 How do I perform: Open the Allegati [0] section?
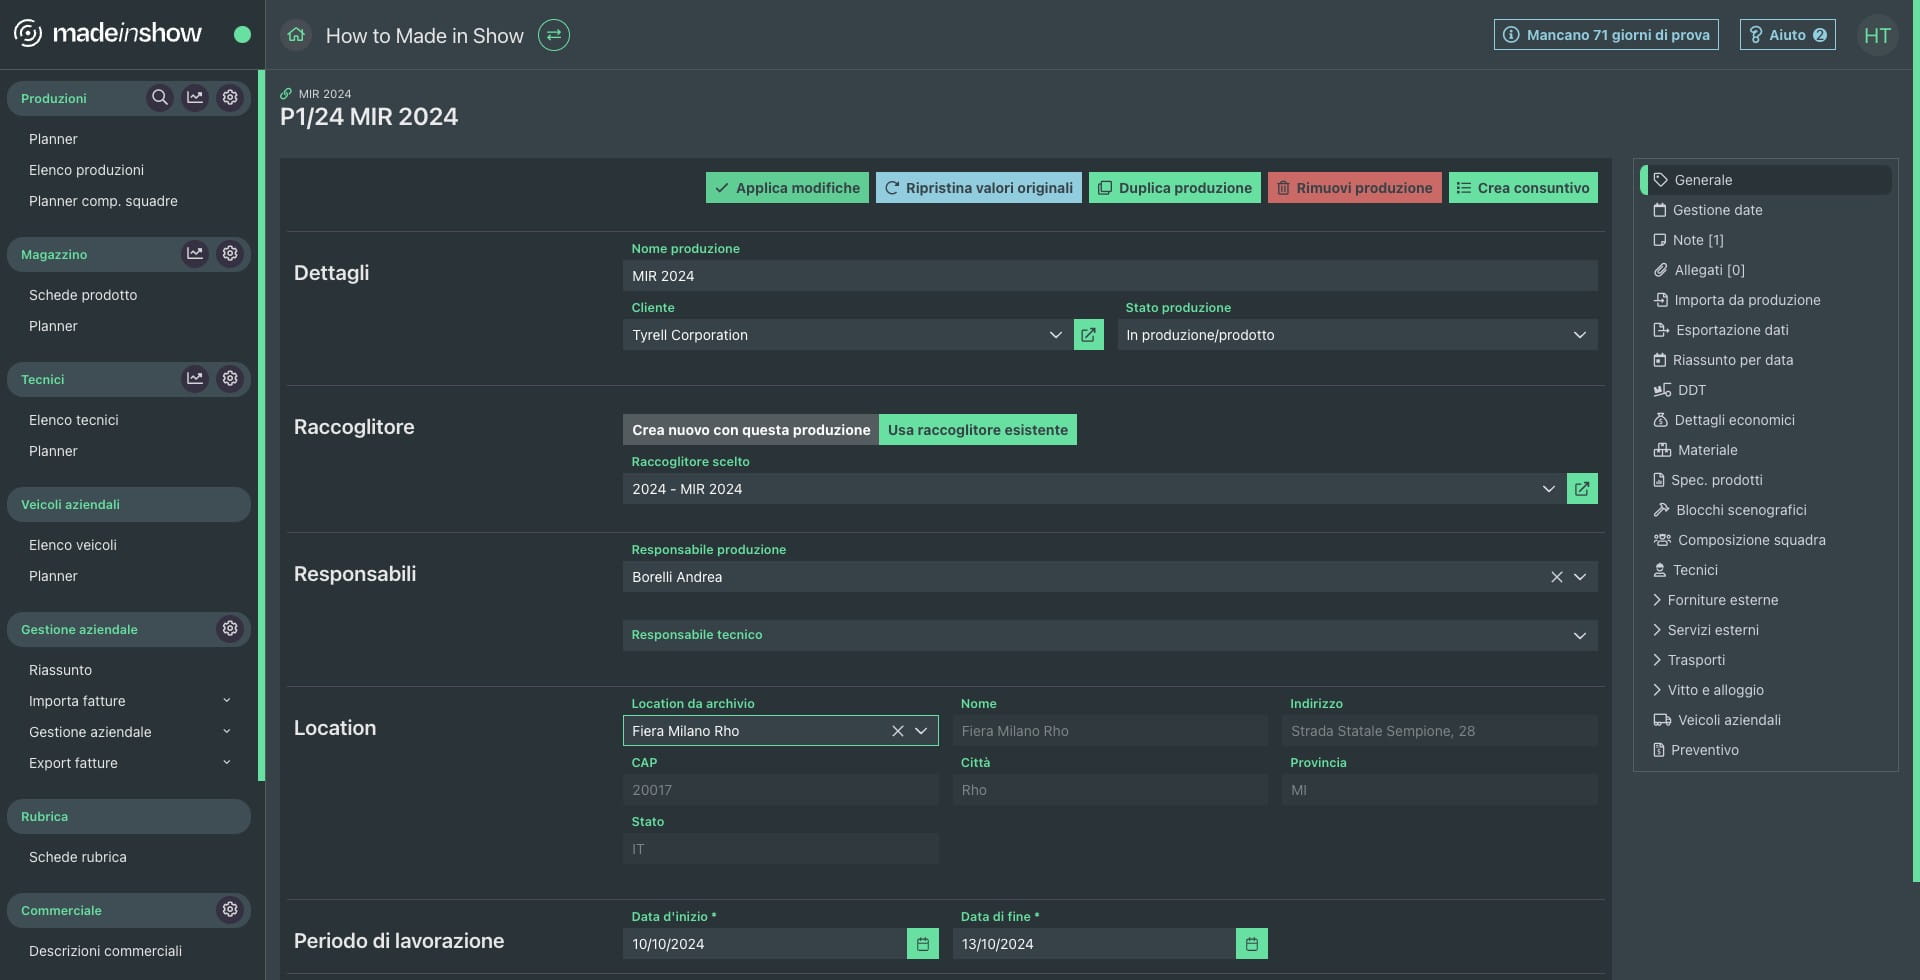tap(1699, 270)
